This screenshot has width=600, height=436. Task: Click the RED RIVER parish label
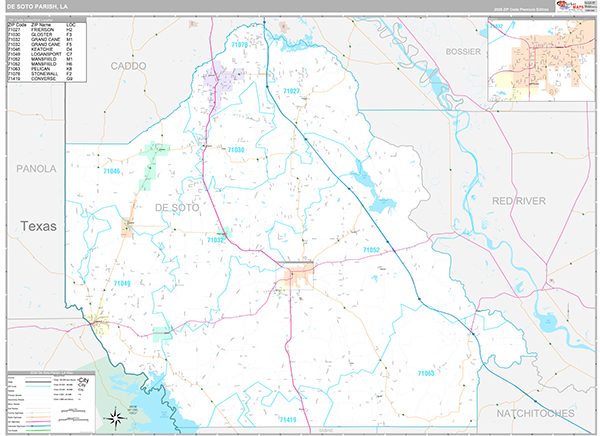(518, 201)
